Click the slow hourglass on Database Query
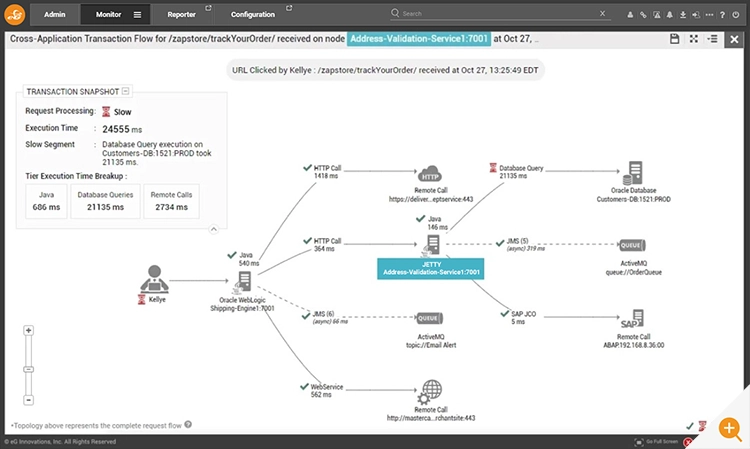Viewport: 750px width, 449px height. pos(493,168)
